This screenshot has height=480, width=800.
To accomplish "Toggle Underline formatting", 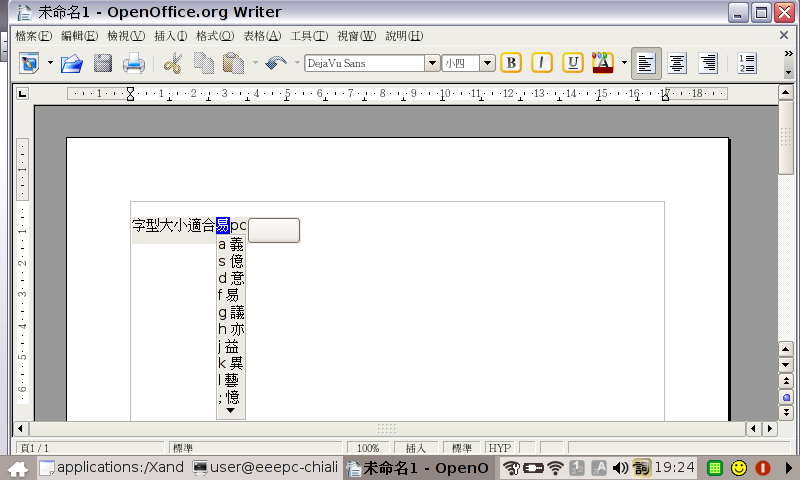I will (x=572, y=63).
